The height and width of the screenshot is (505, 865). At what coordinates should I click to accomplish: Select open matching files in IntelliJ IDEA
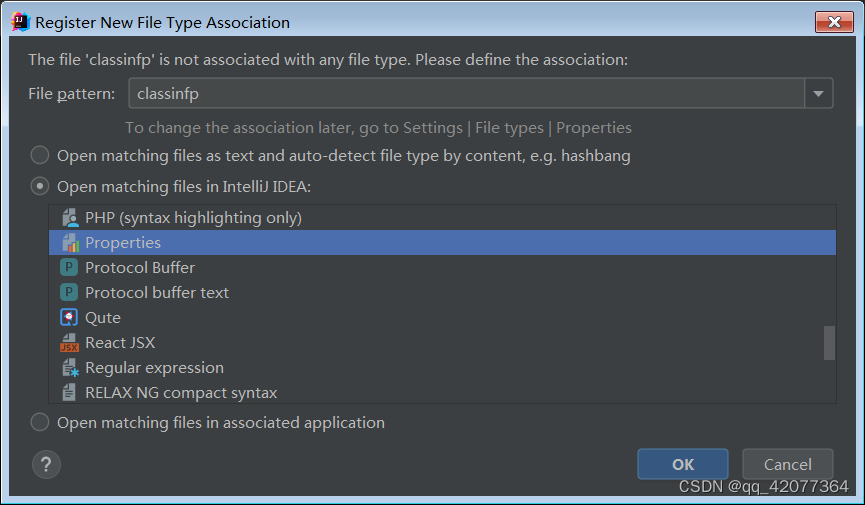click(40, 186)
